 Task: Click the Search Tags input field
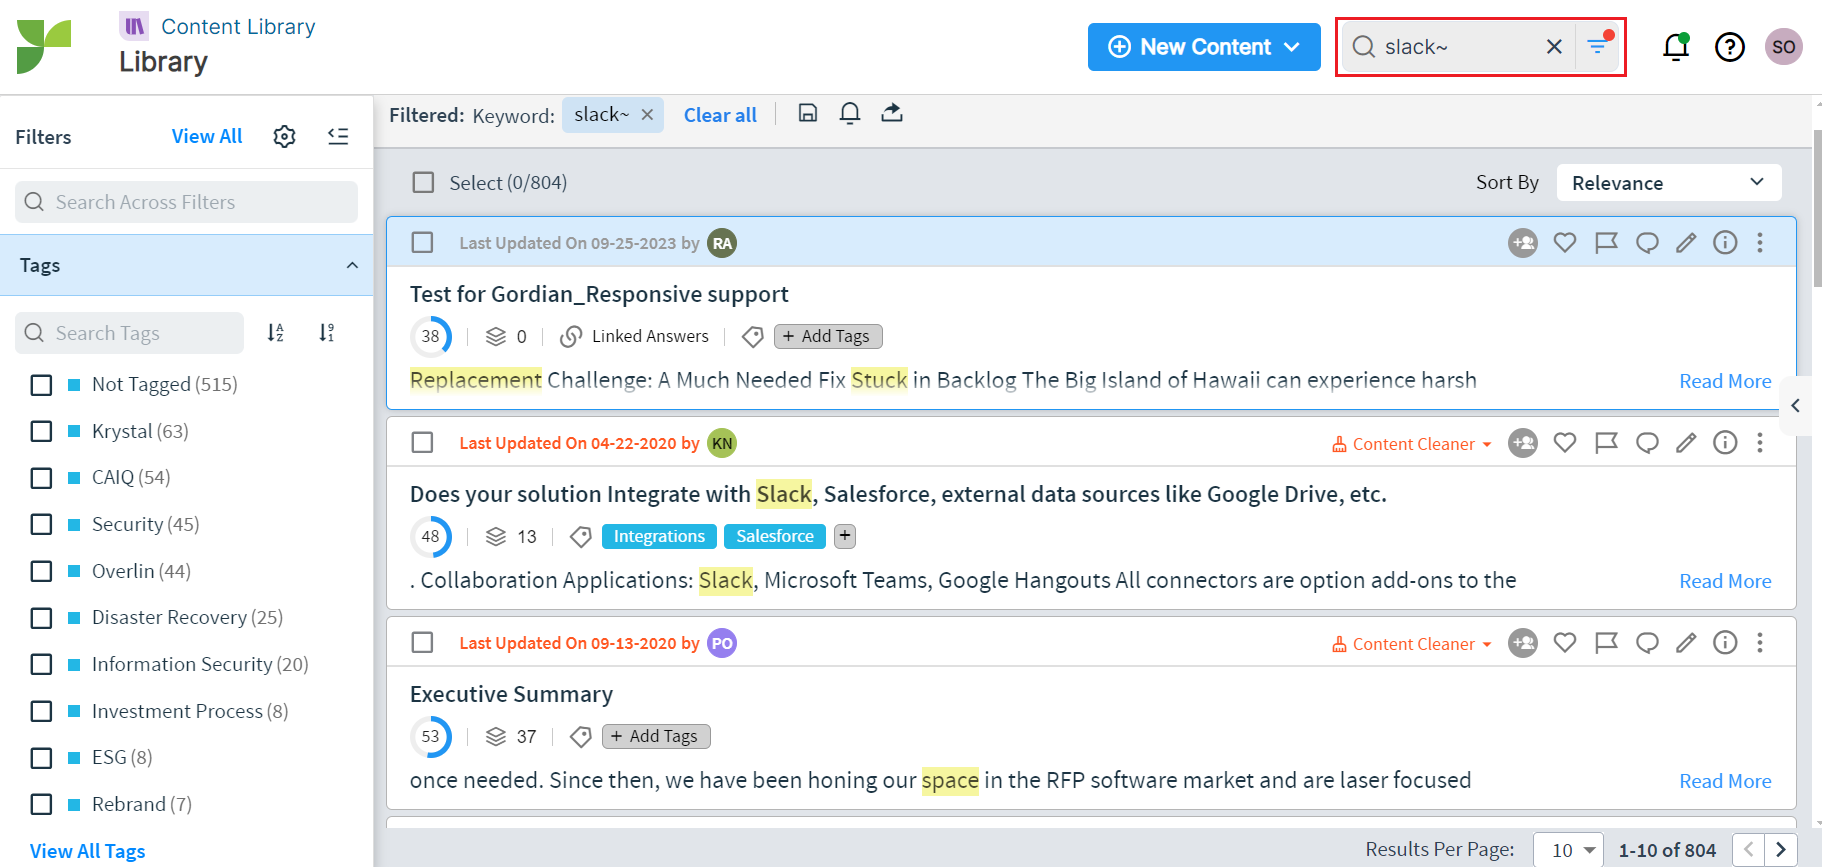[130, 333]
